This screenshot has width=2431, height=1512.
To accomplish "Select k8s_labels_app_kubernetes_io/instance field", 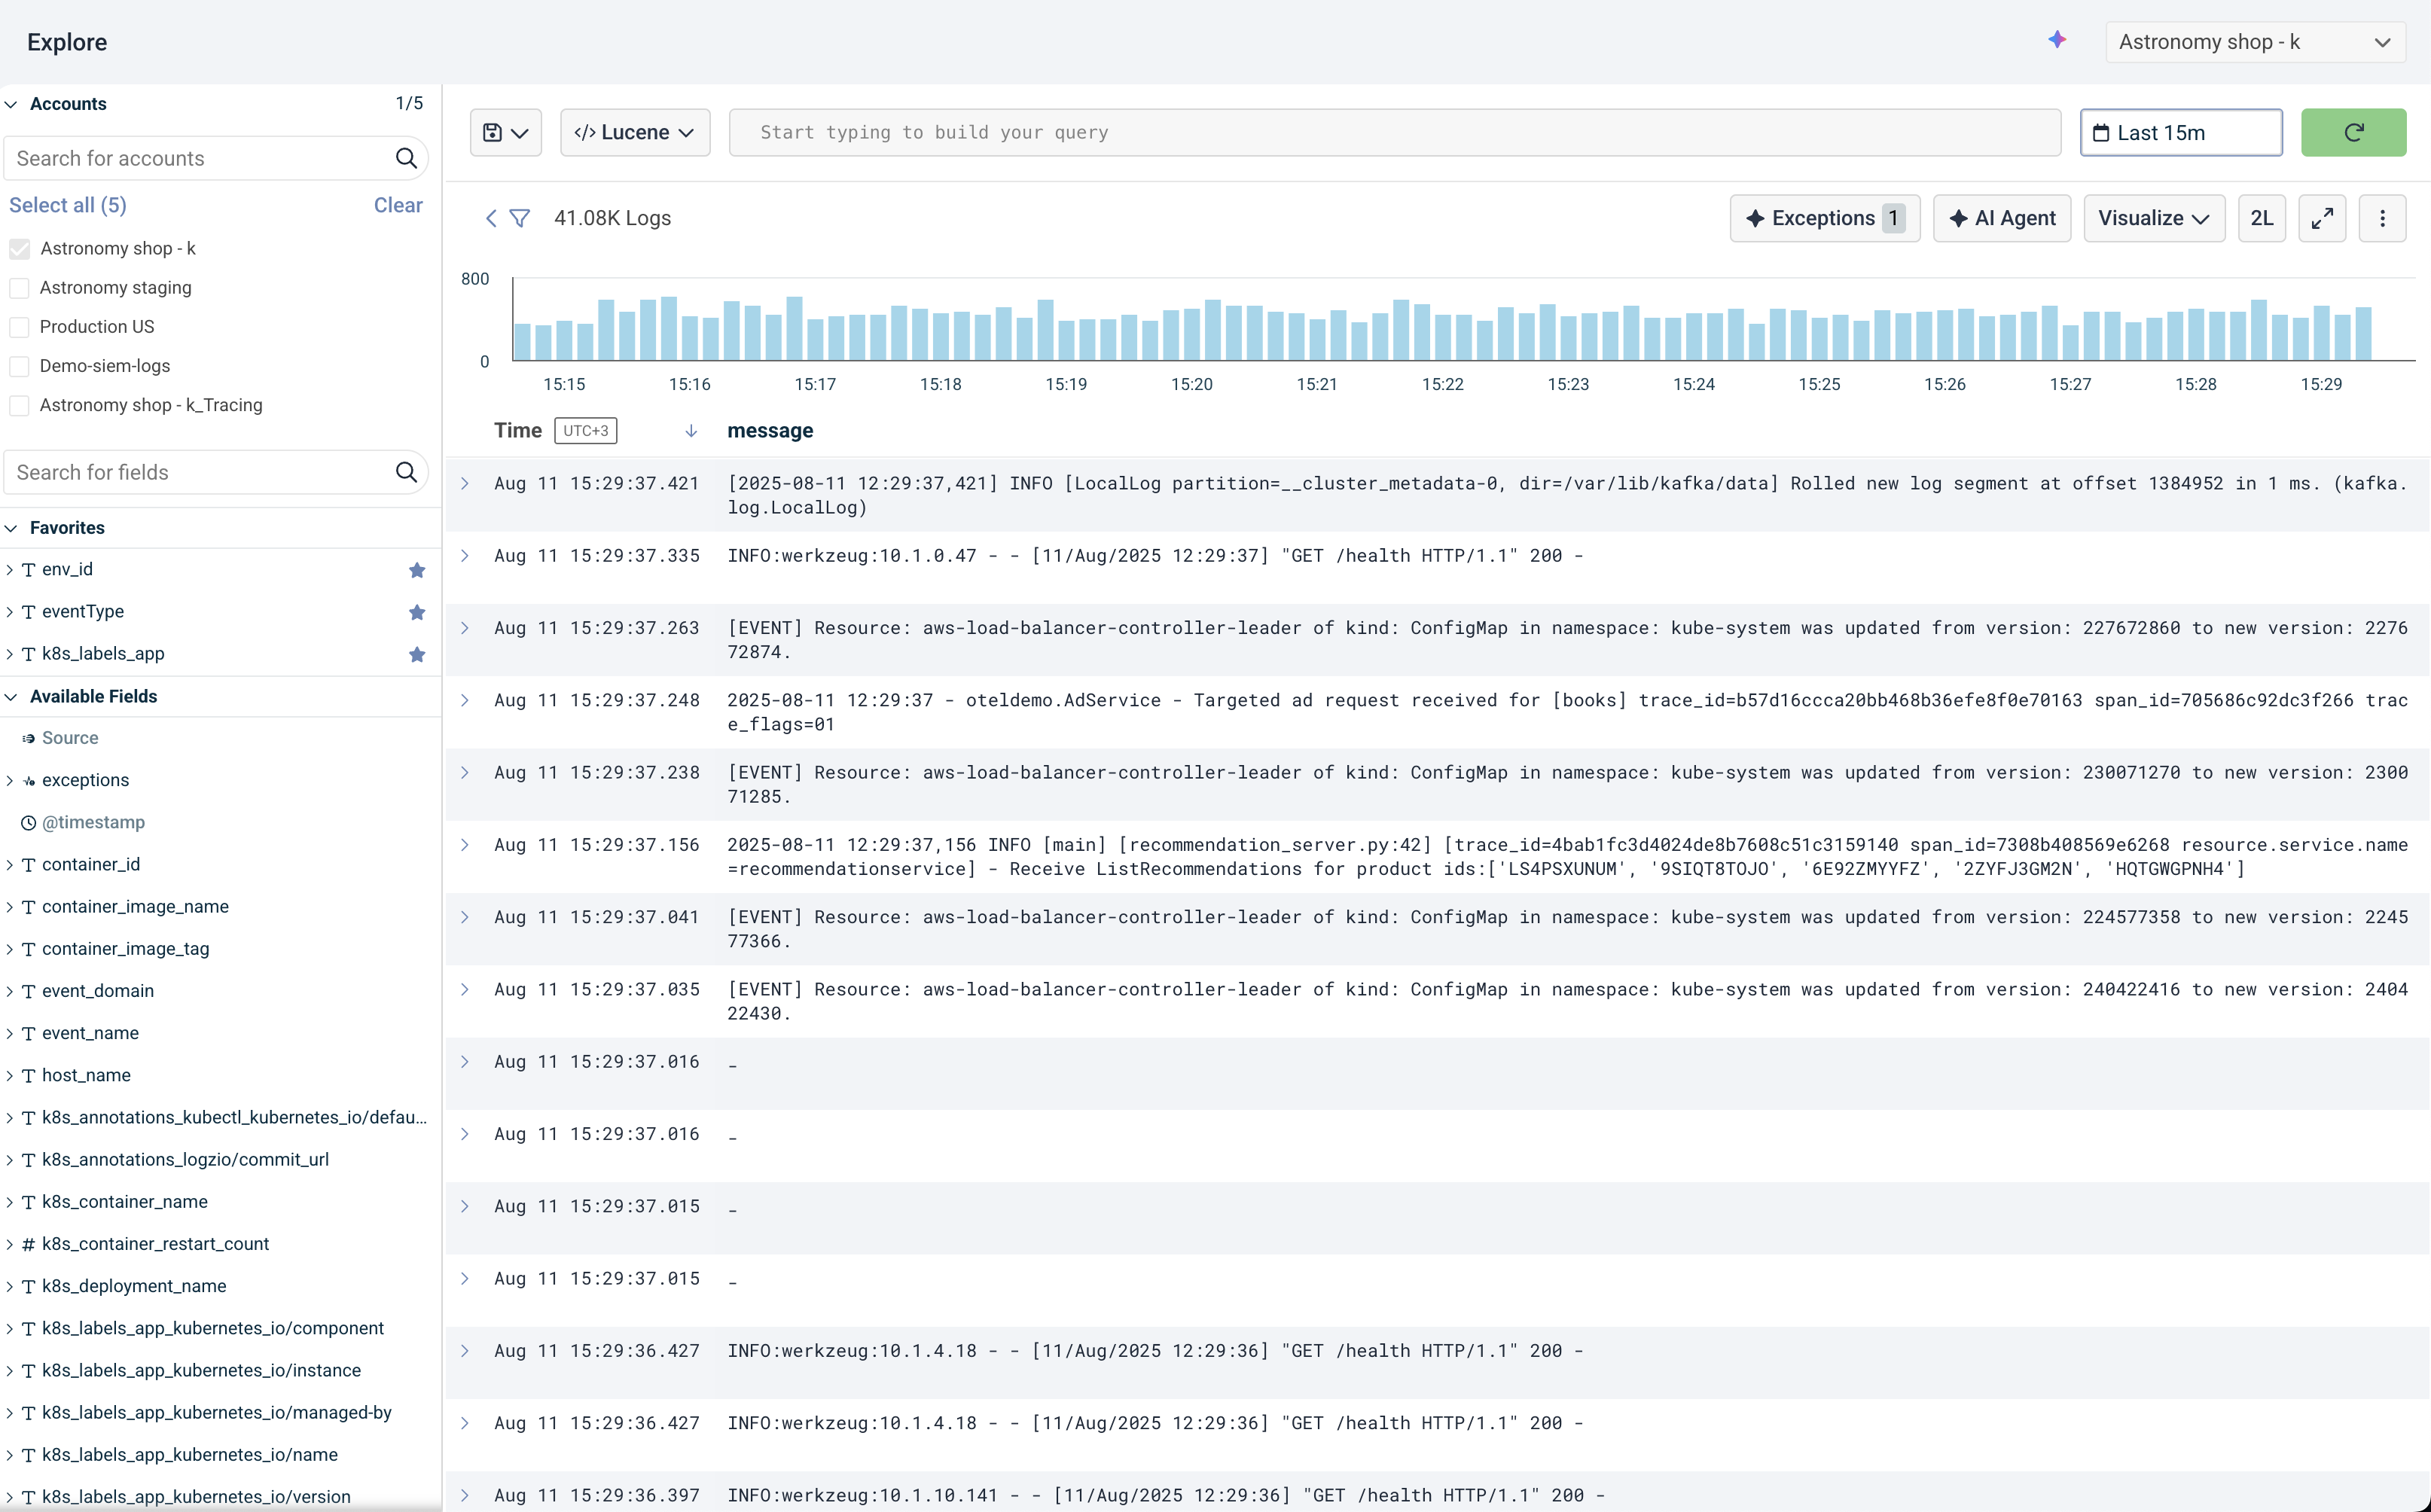I will point(201,1371).
